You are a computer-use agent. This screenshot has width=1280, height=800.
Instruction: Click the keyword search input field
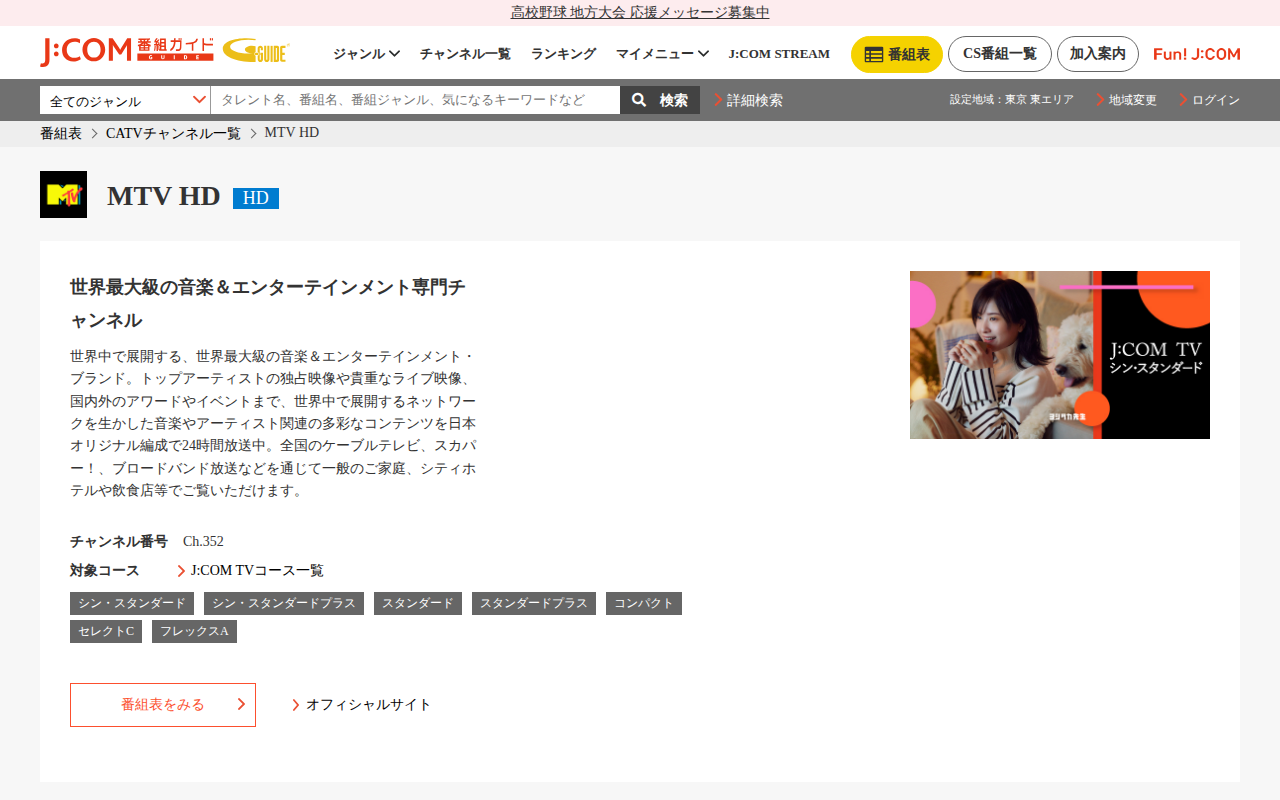(415, 100)
